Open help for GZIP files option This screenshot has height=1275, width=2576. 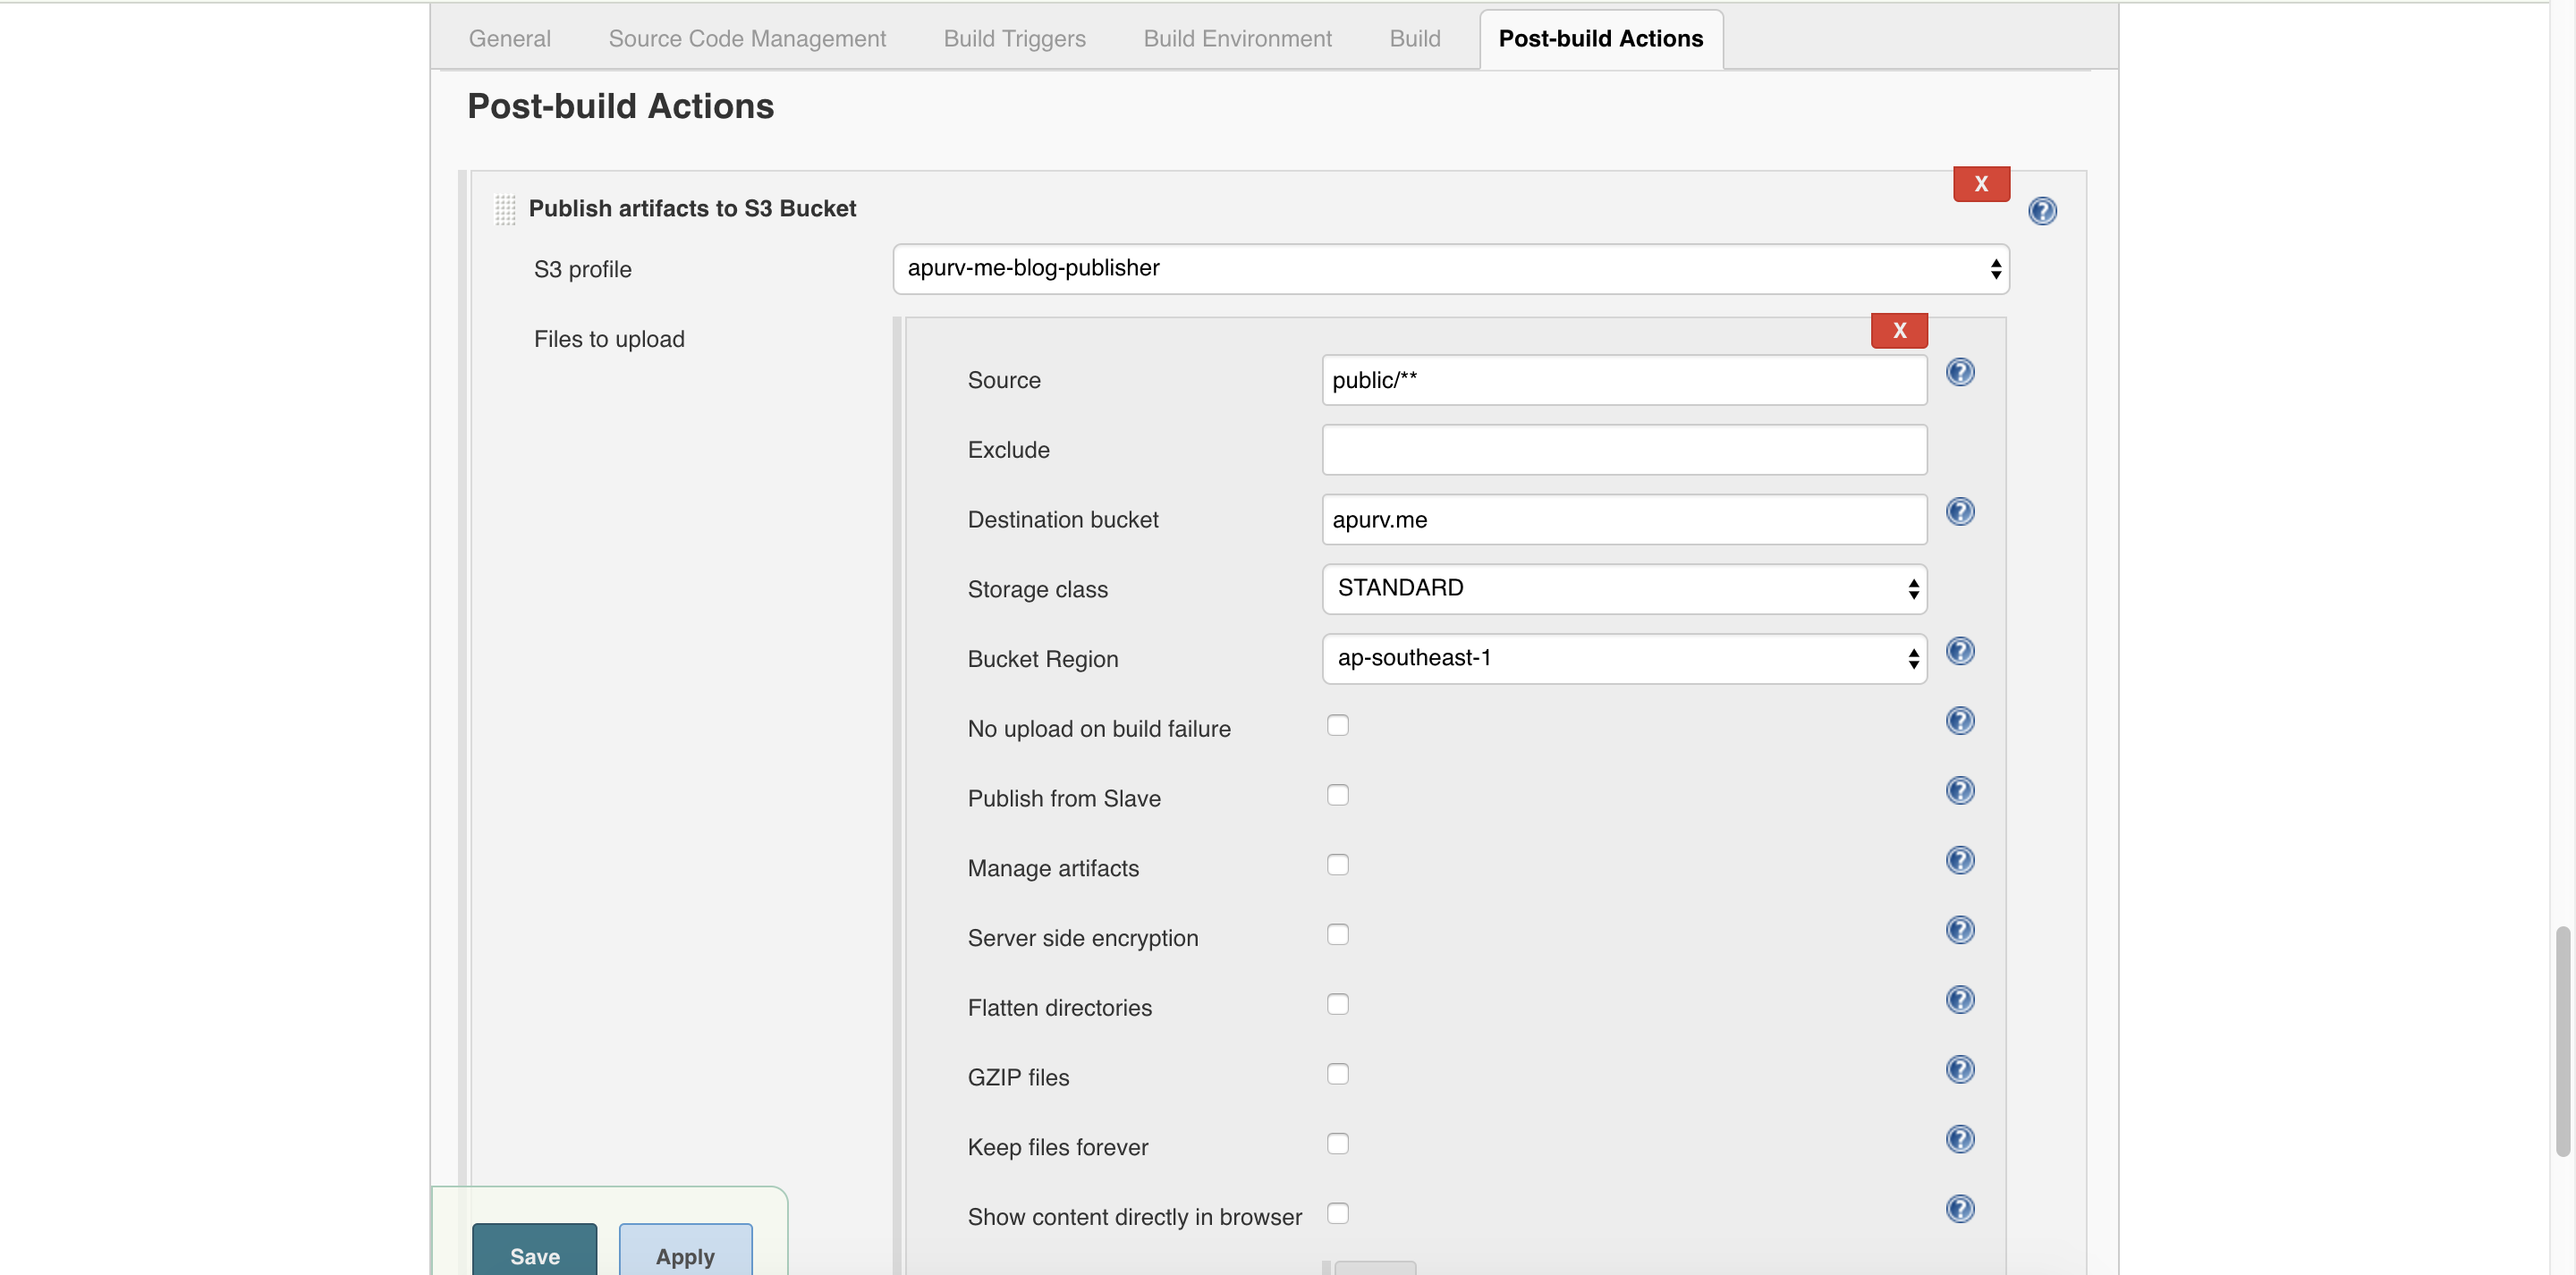point(1959,1070)
